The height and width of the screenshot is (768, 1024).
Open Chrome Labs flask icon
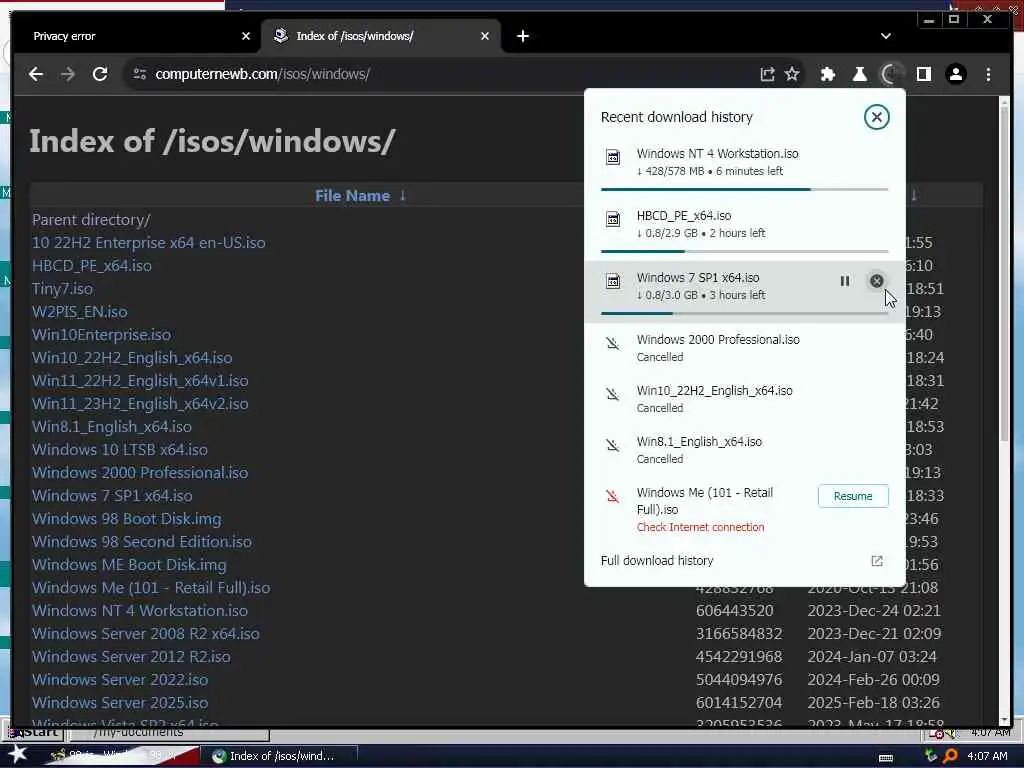point(859,74)
